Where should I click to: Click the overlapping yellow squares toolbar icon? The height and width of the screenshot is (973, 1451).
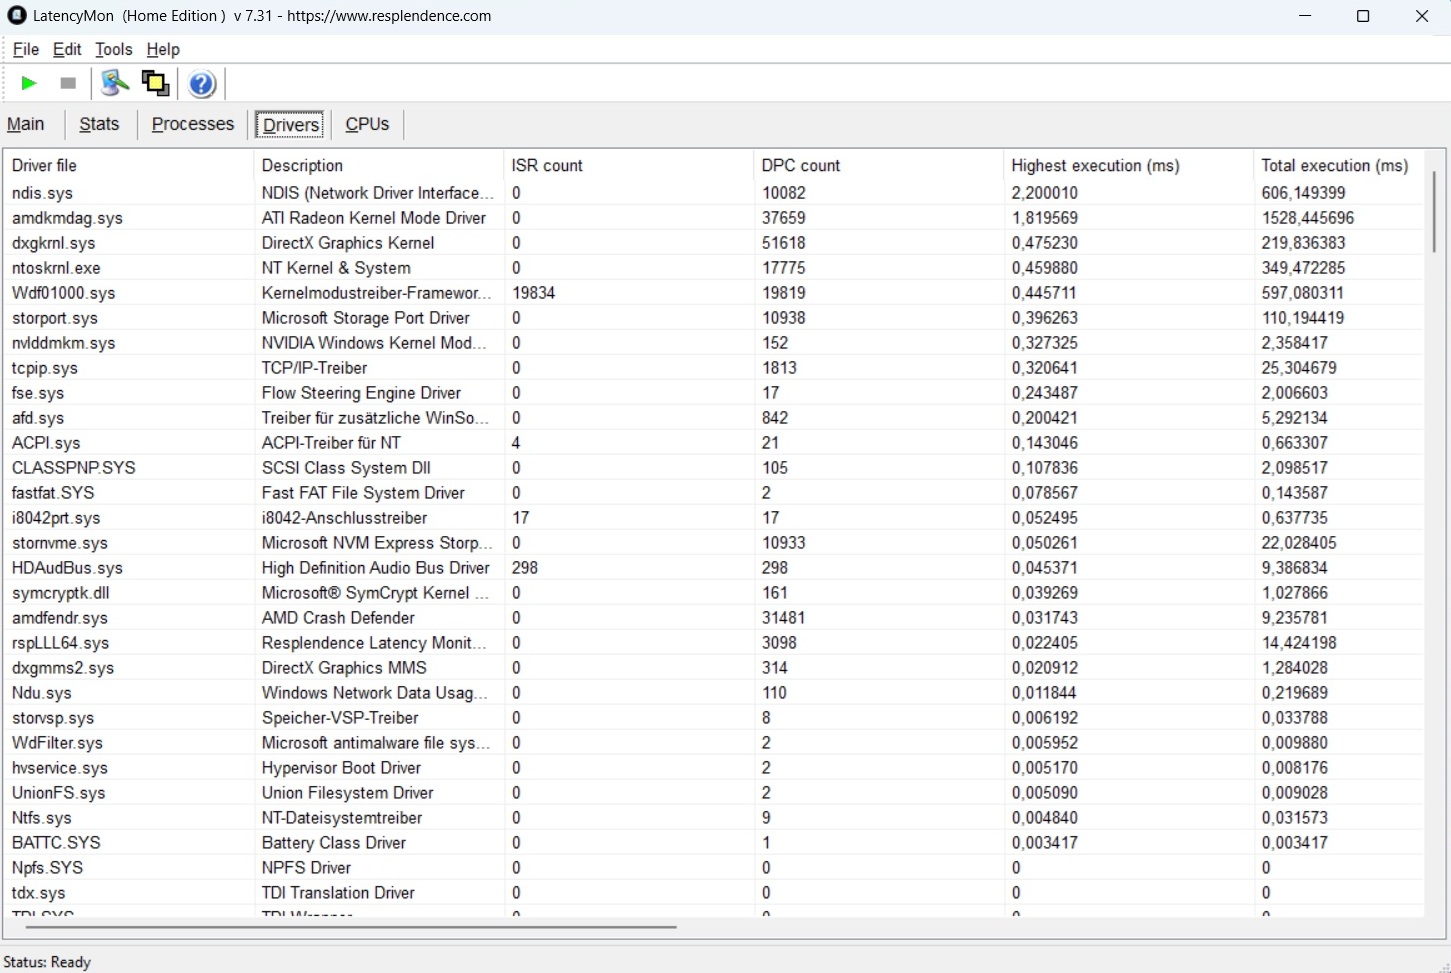(x=155, y=83)
